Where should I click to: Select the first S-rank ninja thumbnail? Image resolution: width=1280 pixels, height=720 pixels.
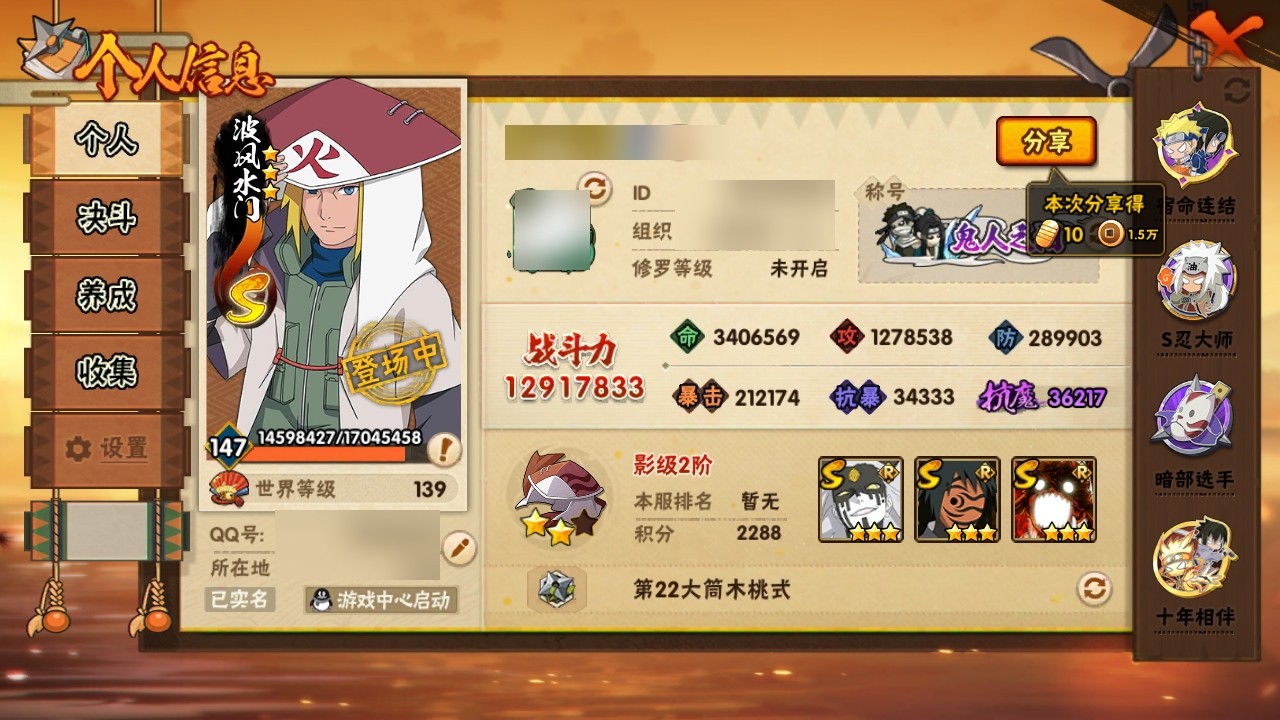click(860, 499)
